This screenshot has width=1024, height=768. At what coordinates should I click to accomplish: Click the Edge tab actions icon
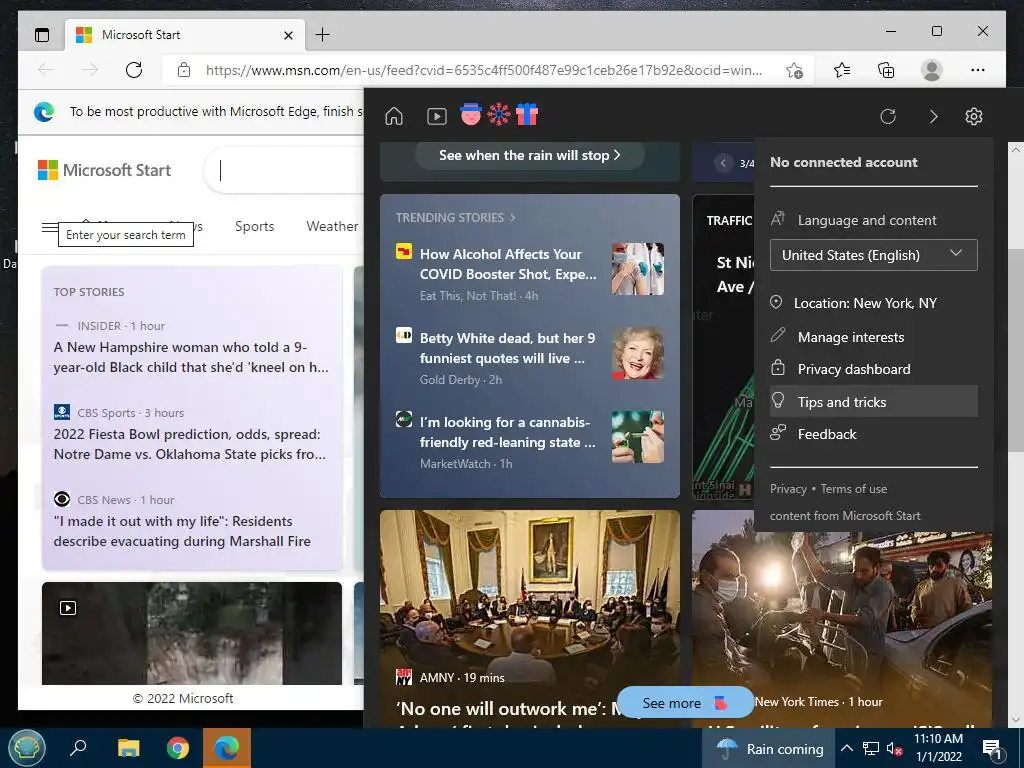pos(42,35)
